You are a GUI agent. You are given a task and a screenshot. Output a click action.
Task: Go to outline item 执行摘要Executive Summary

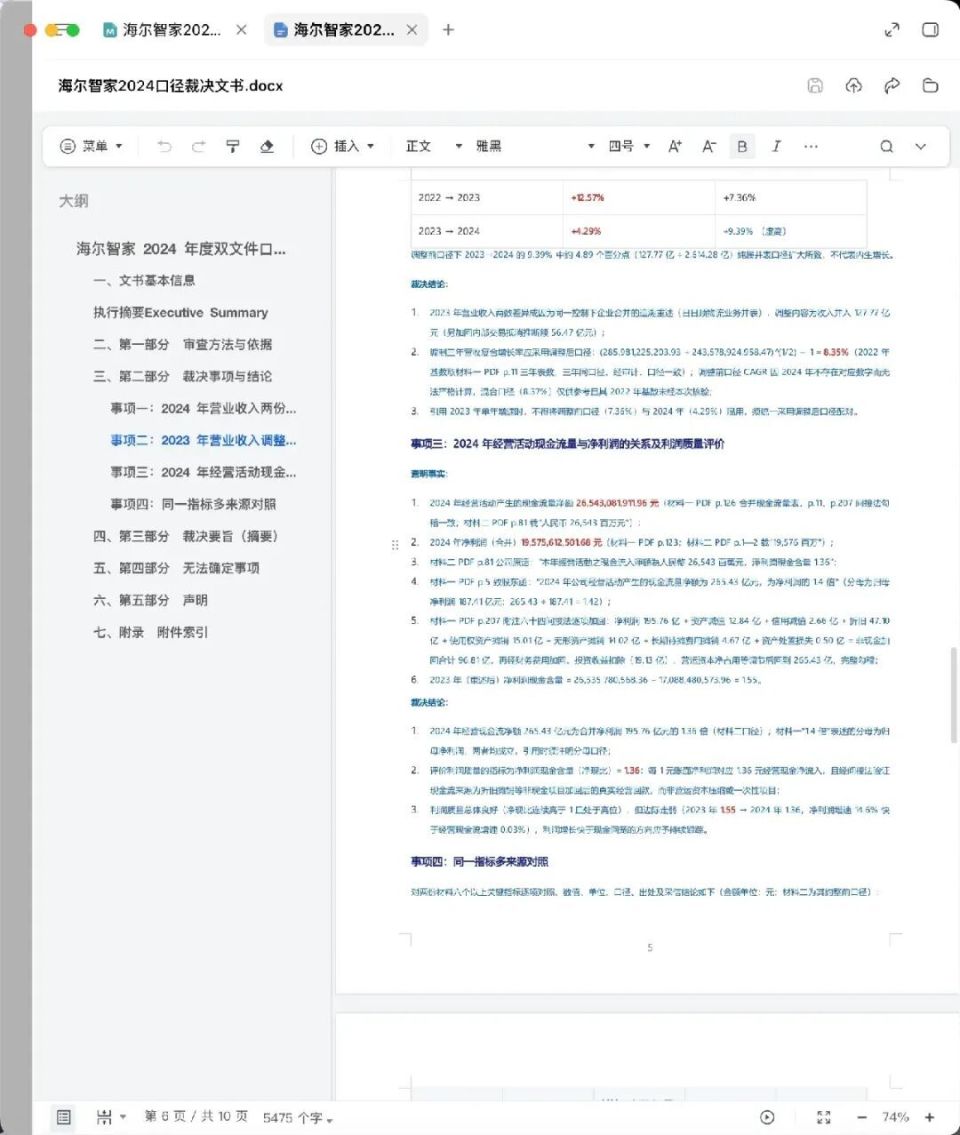tap(180, 313)
